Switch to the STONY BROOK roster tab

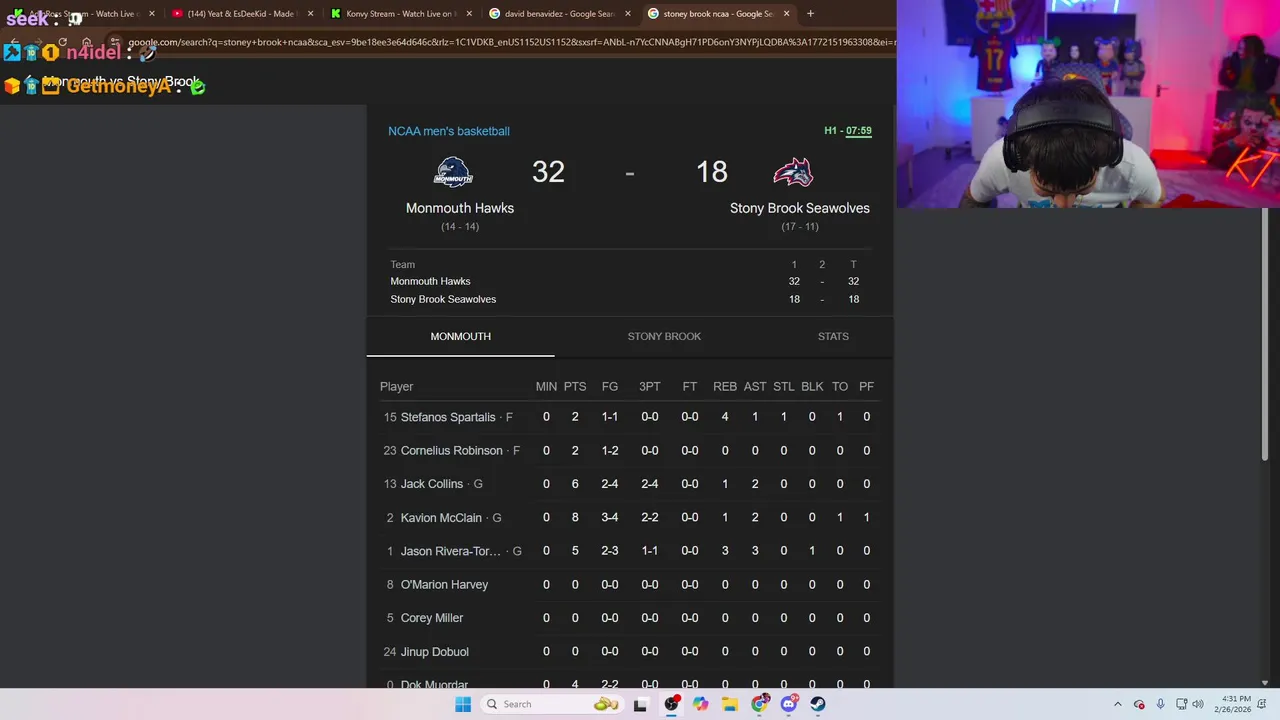pos(664,337)
